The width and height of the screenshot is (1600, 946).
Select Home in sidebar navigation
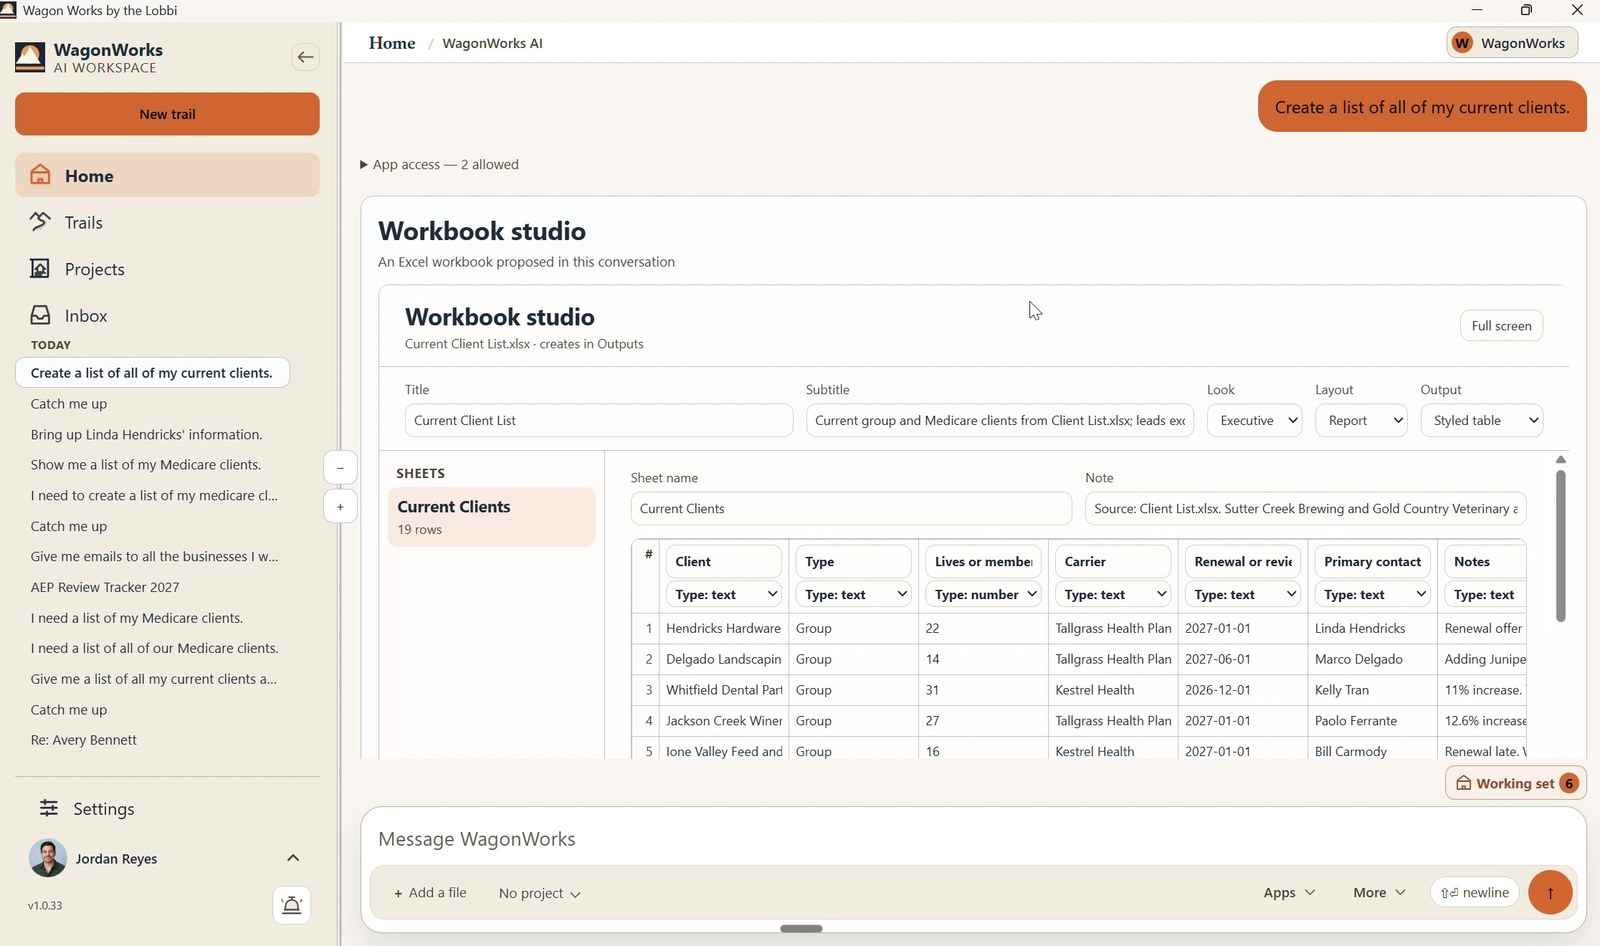(x=167, y=175)
